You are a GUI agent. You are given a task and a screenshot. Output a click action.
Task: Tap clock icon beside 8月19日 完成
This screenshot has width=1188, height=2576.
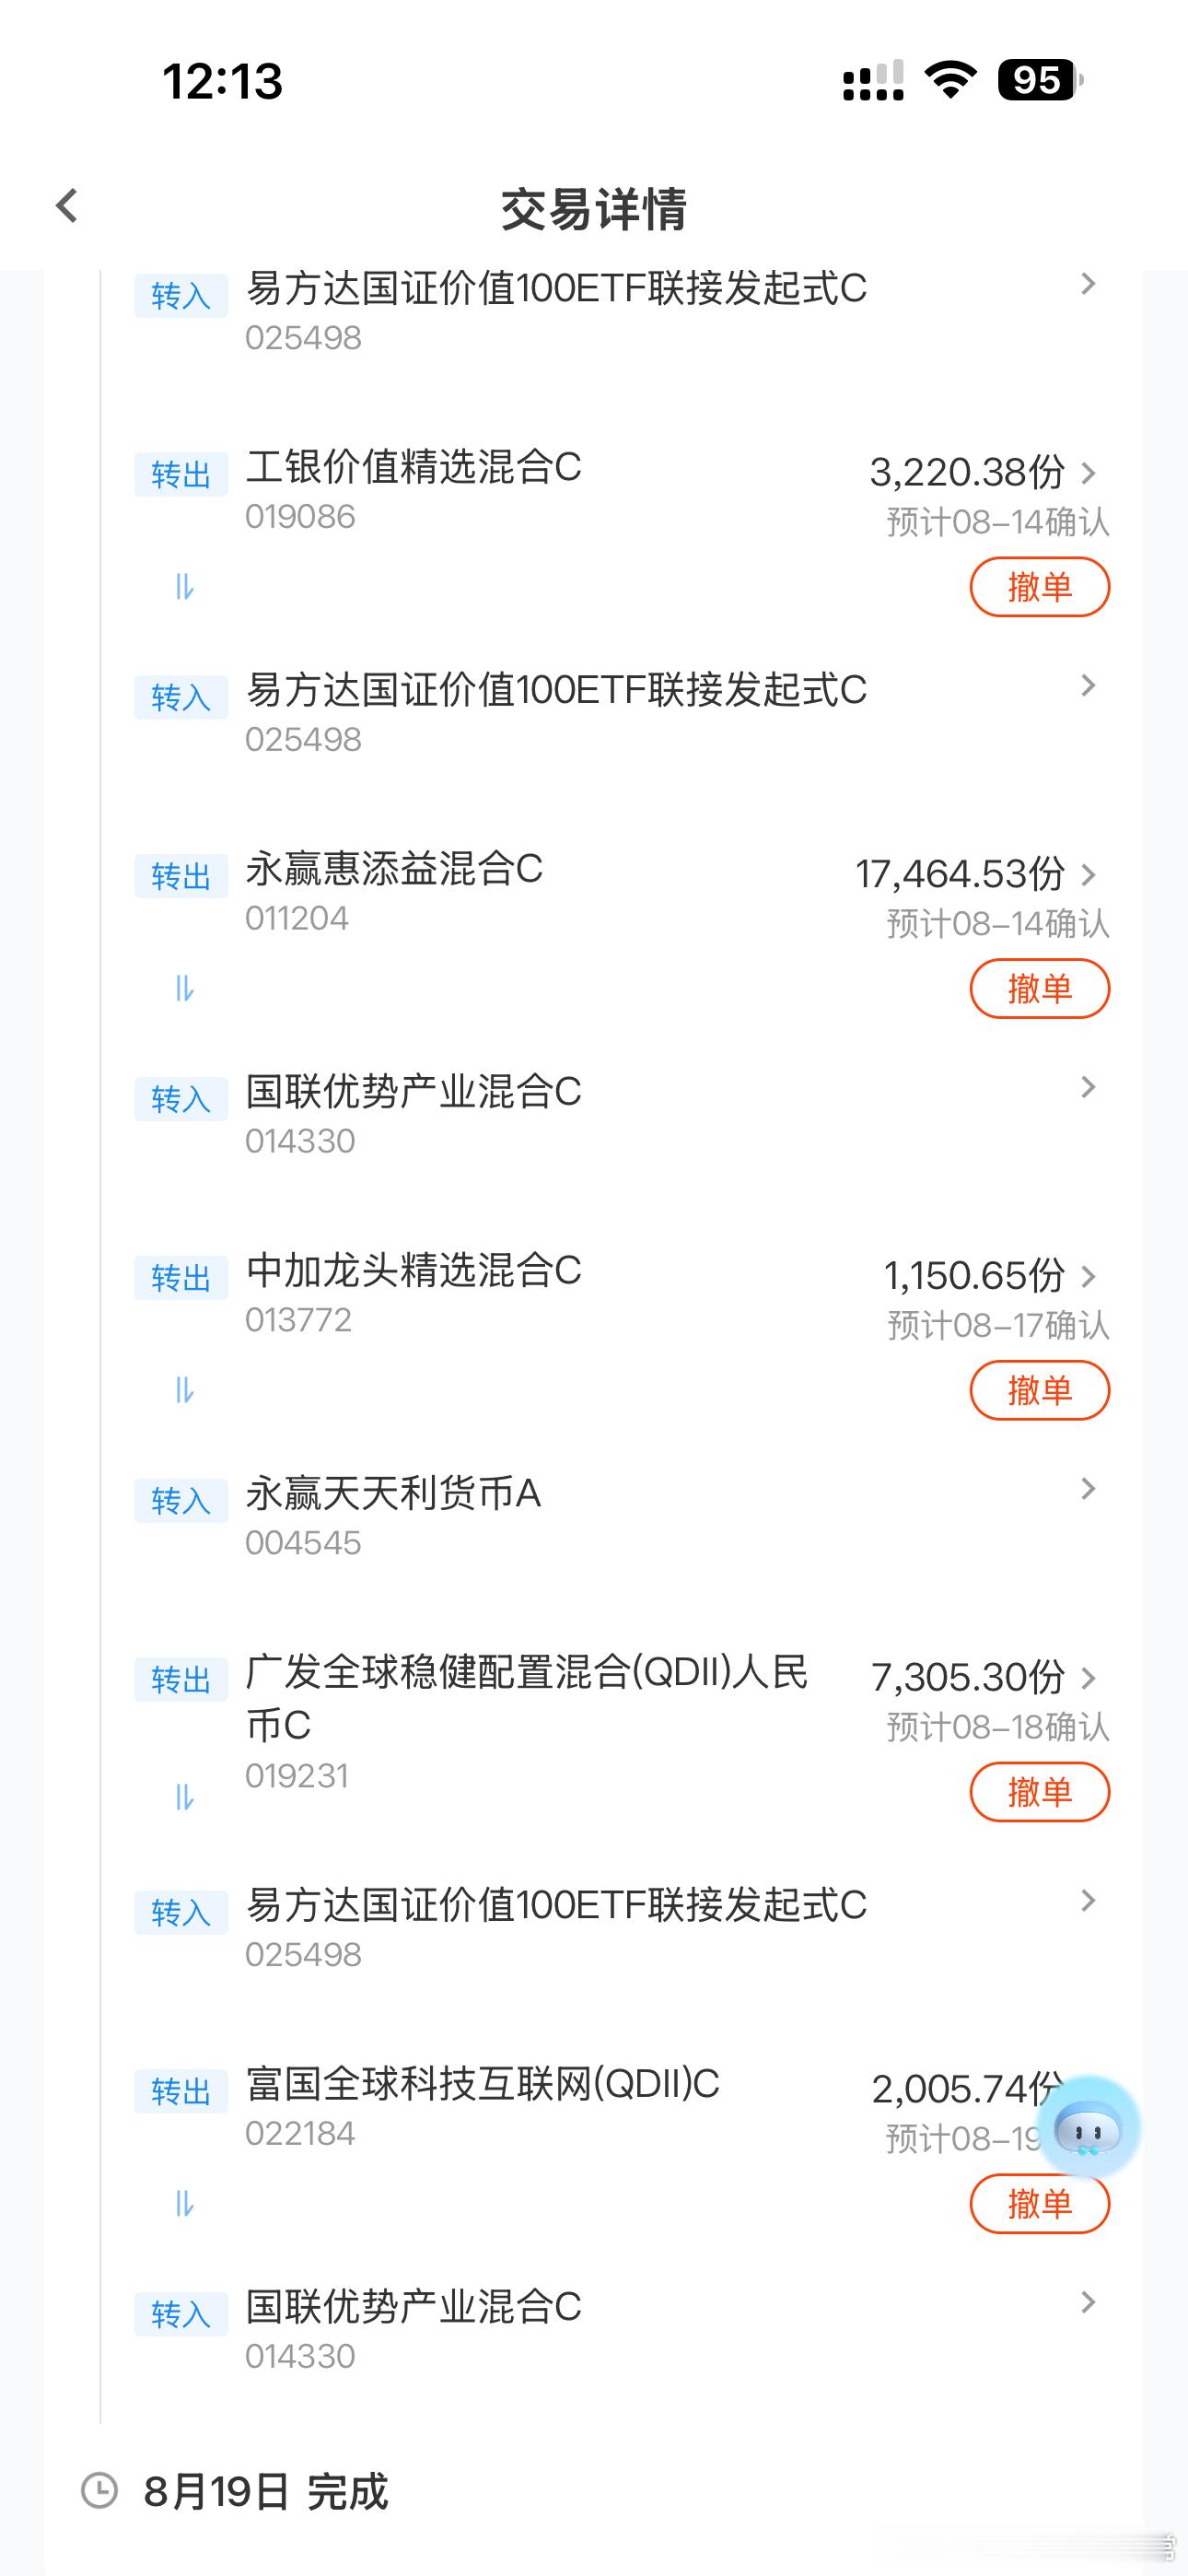[99, 2490]
